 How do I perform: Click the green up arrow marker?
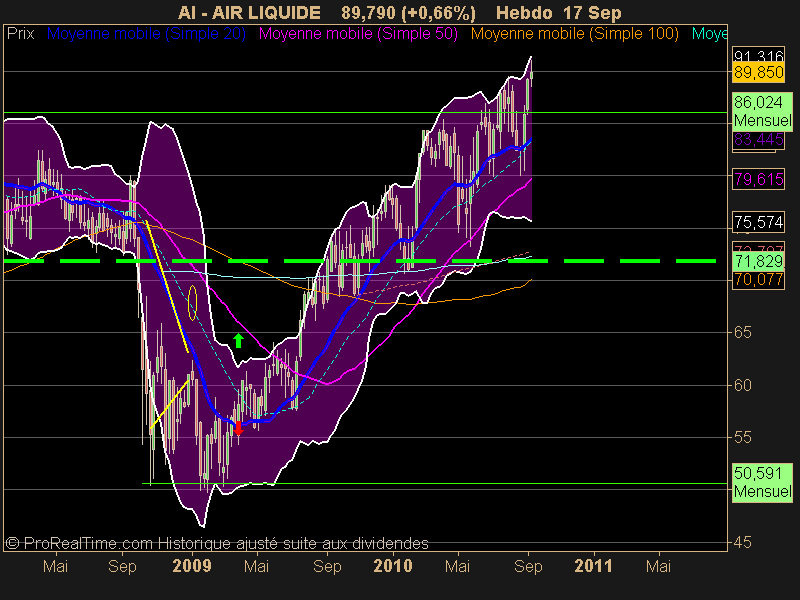[x=238, y=340]
